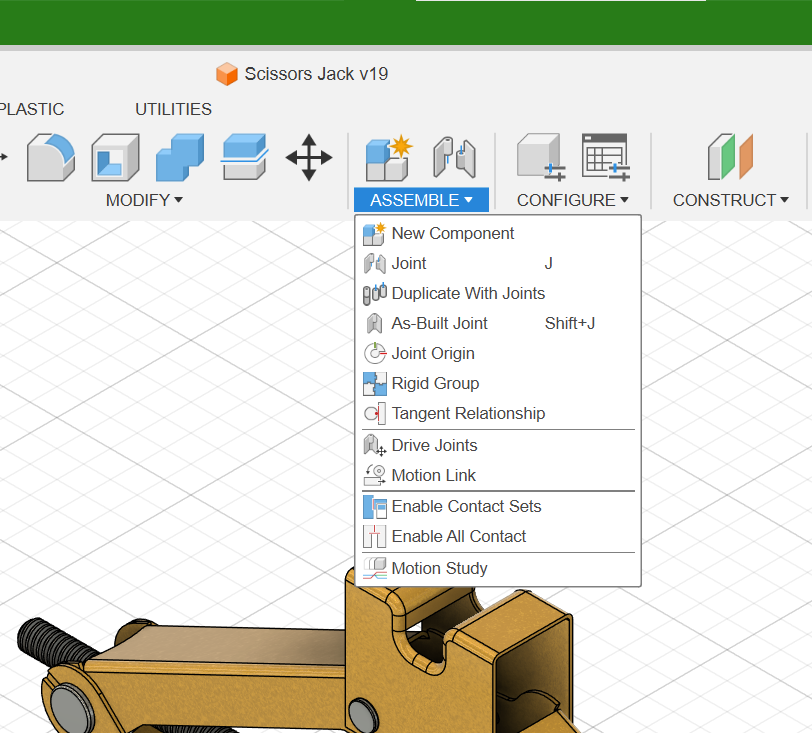812x733 pixels.
Task: Switch to the UTILITIES tab
Action: 173,109
